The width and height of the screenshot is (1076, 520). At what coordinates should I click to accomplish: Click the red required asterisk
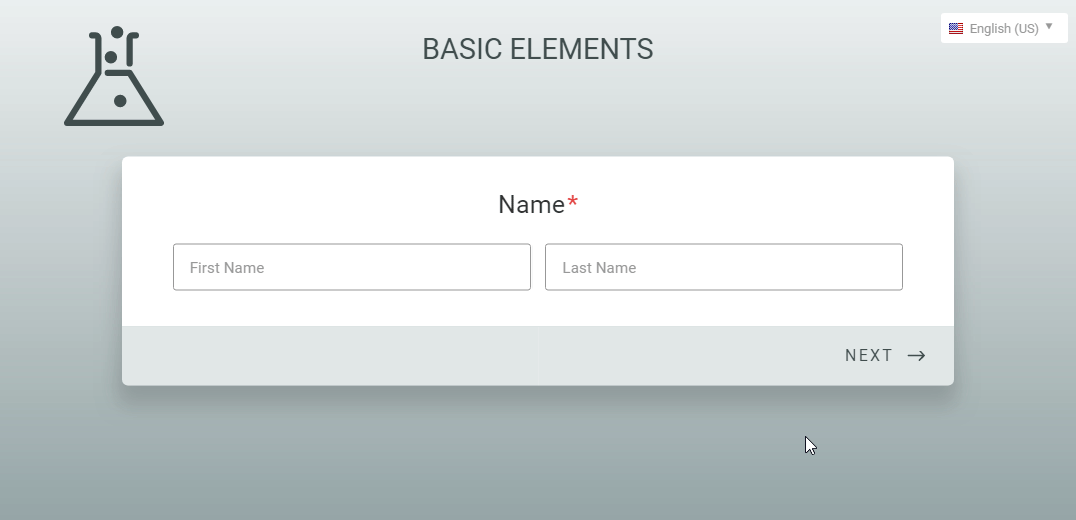573,204
